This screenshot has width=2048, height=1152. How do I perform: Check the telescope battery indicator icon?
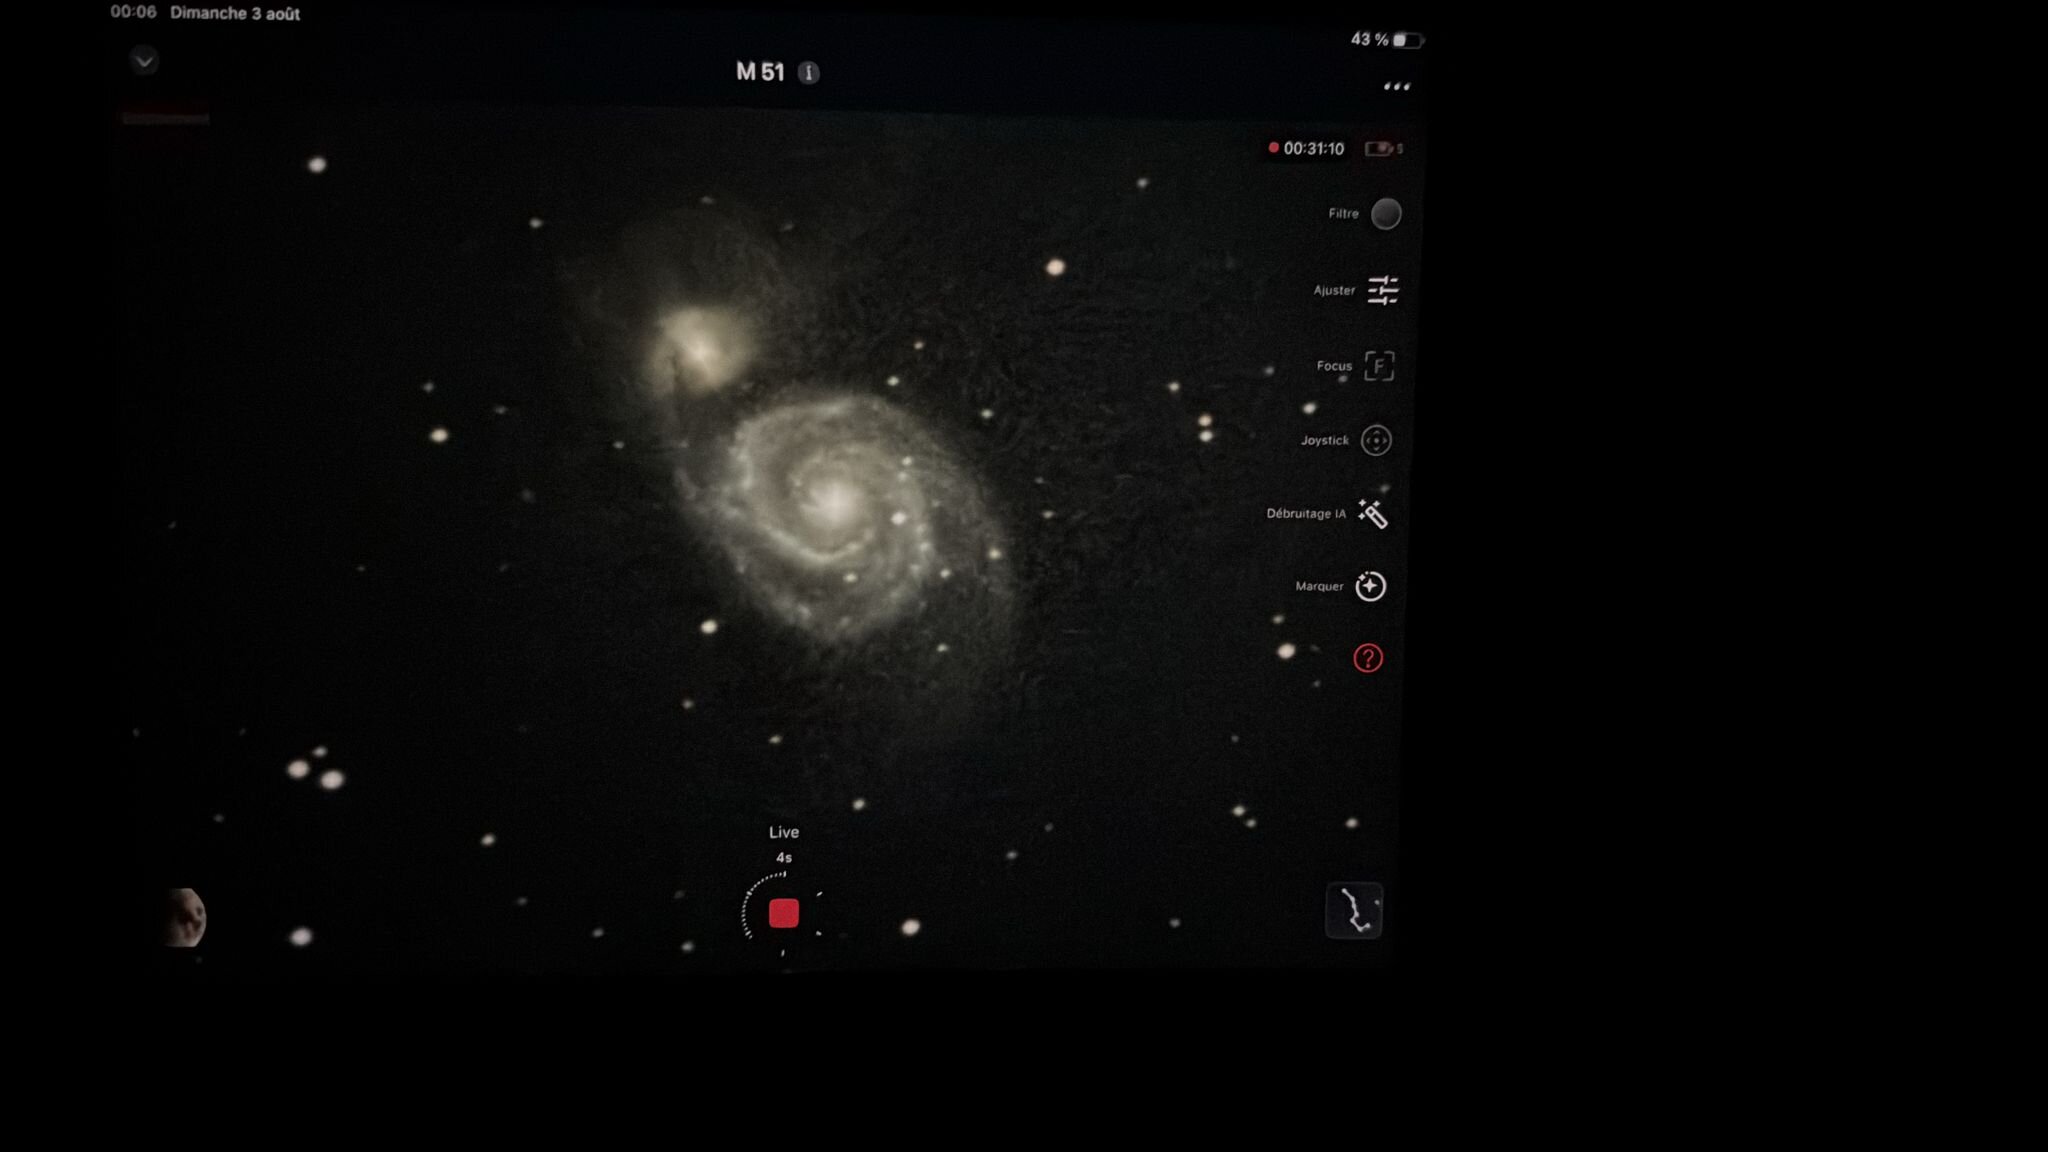point(1380,149)
